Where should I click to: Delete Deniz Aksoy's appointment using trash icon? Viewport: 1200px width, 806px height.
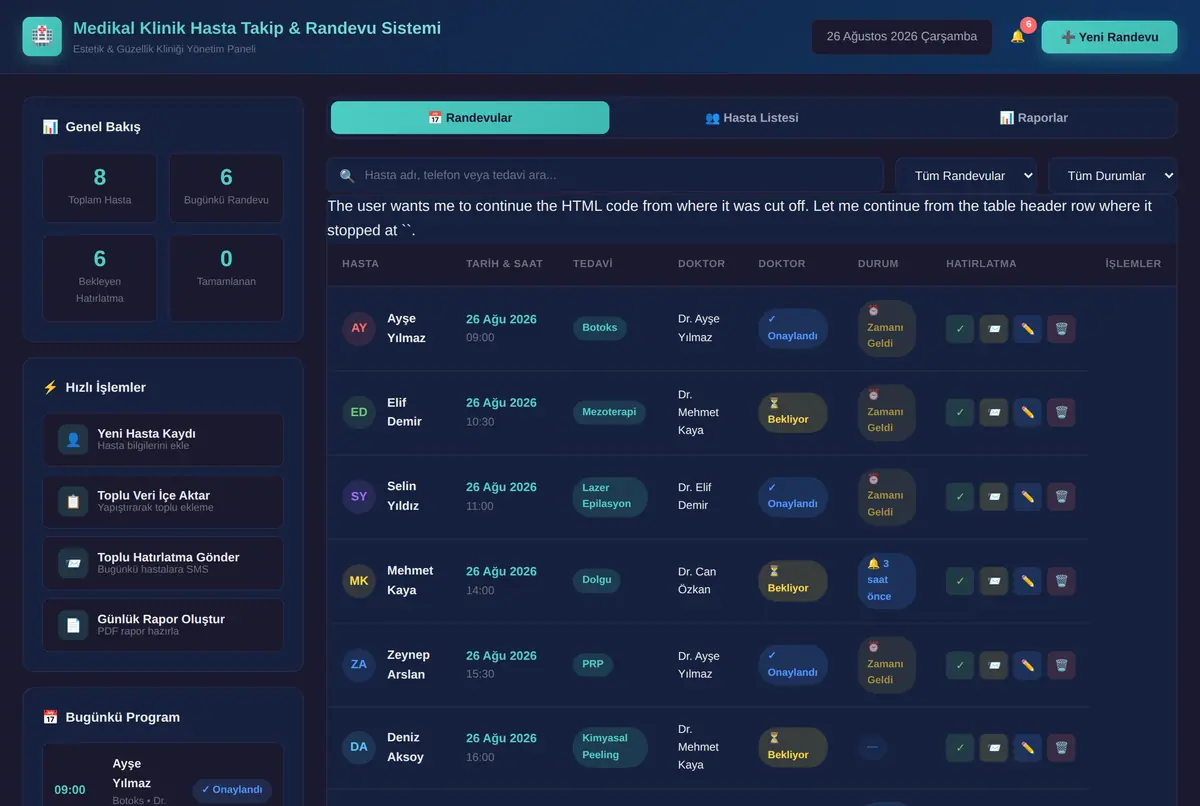1061,747
